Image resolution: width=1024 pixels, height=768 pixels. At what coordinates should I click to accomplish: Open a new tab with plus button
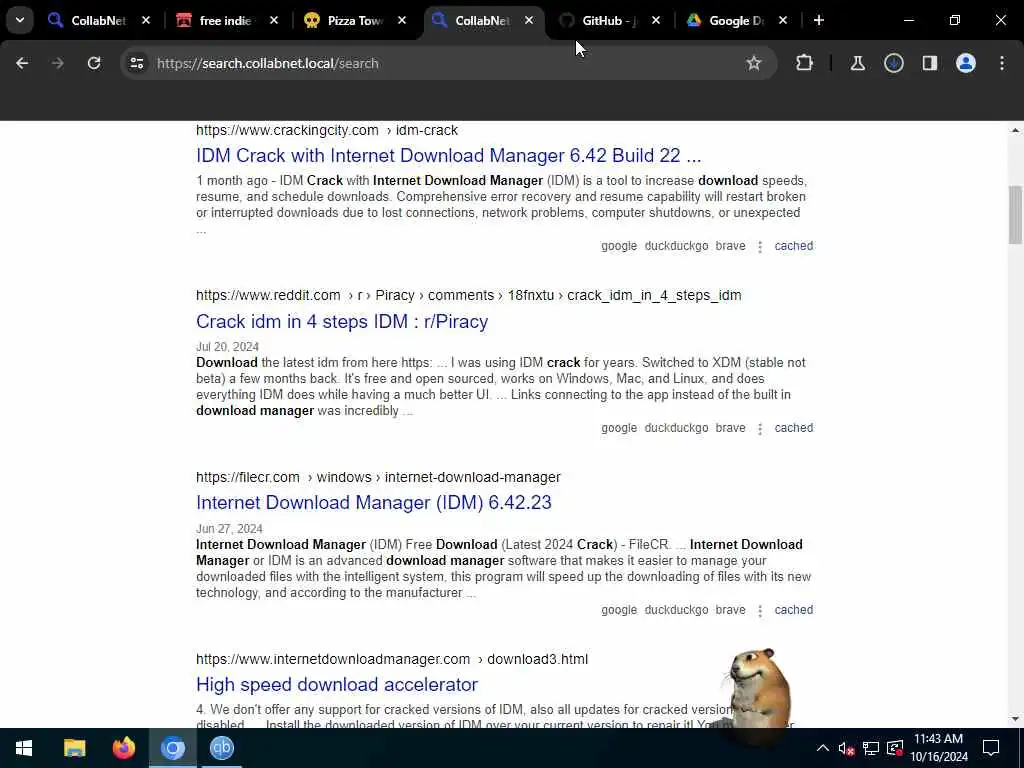(818, 20)
